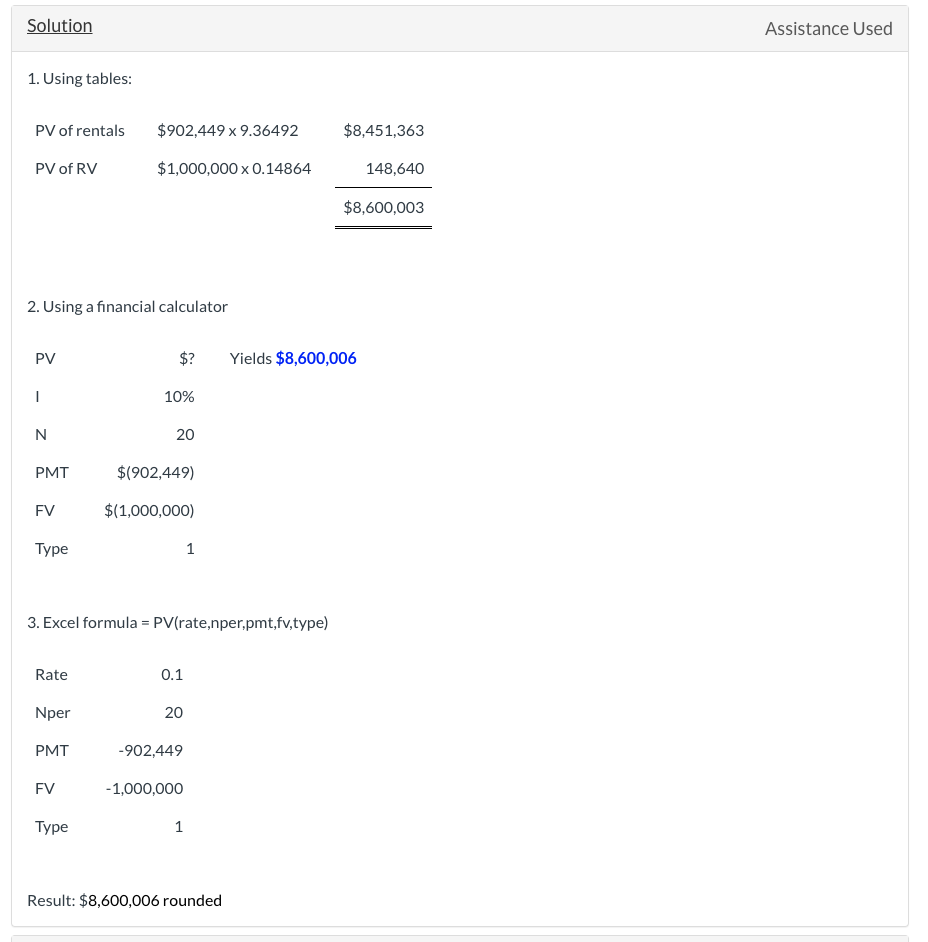Click the N 20 entry
The image size is (928, 942).
point(110,434)
